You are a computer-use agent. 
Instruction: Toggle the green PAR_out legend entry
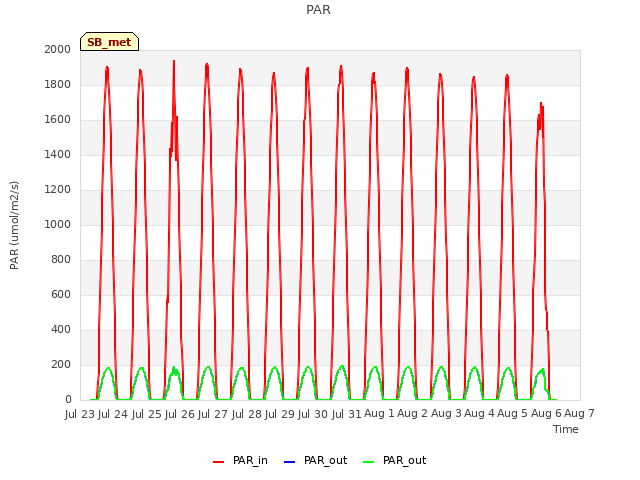pyautogui.click(x=394, y=460)
